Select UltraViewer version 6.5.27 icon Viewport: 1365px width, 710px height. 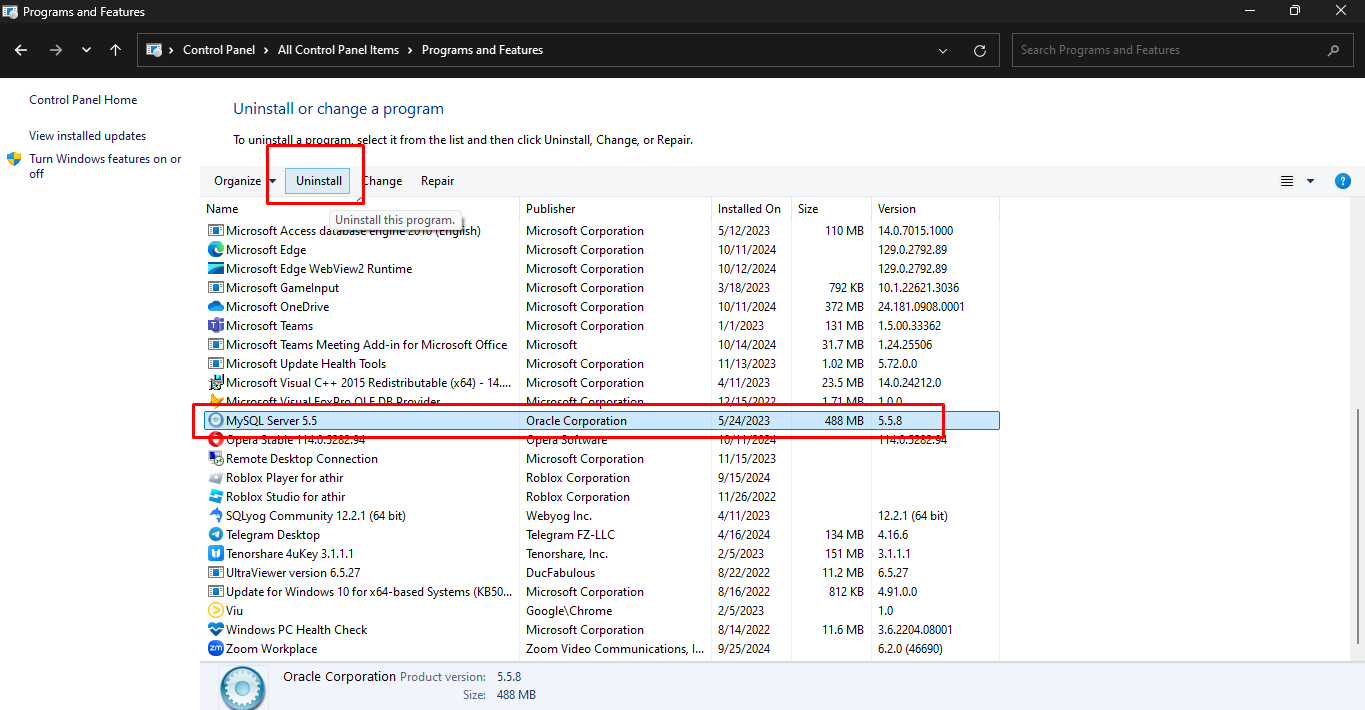coord(215,573)
